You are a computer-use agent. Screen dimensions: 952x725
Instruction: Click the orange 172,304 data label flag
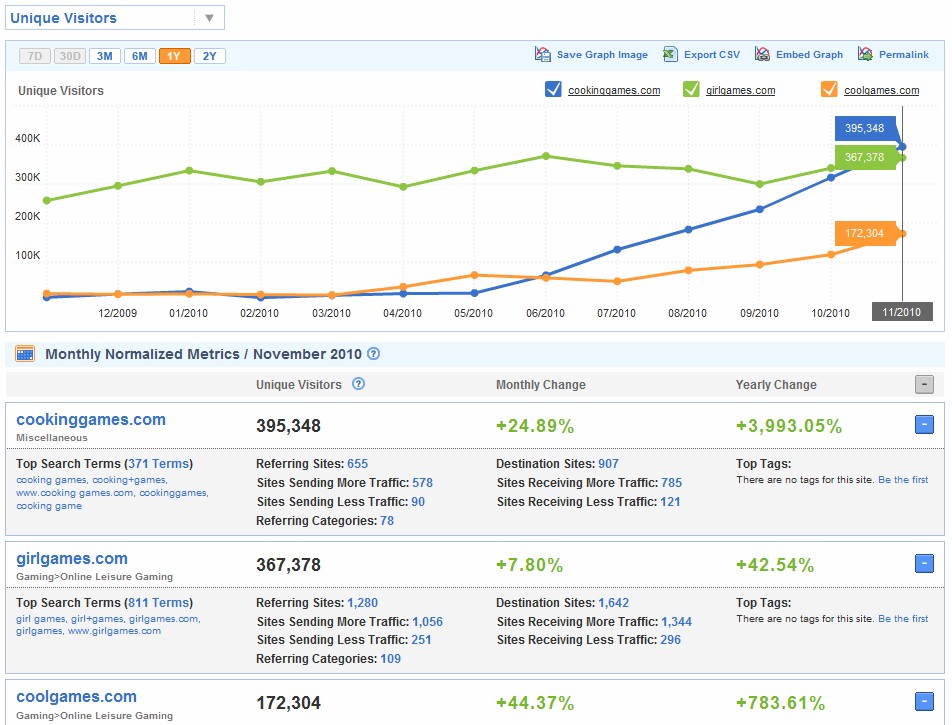(865, 233)
